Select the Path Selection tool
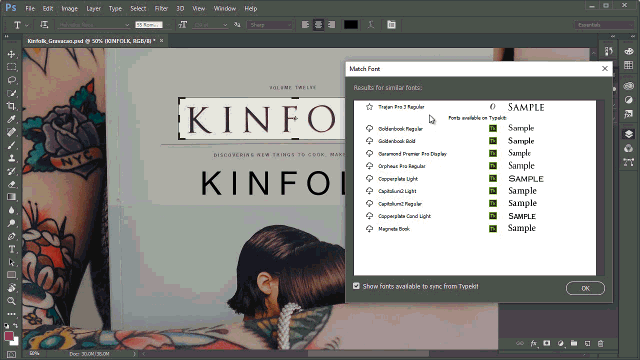640x360 pixels. point(11,262)
